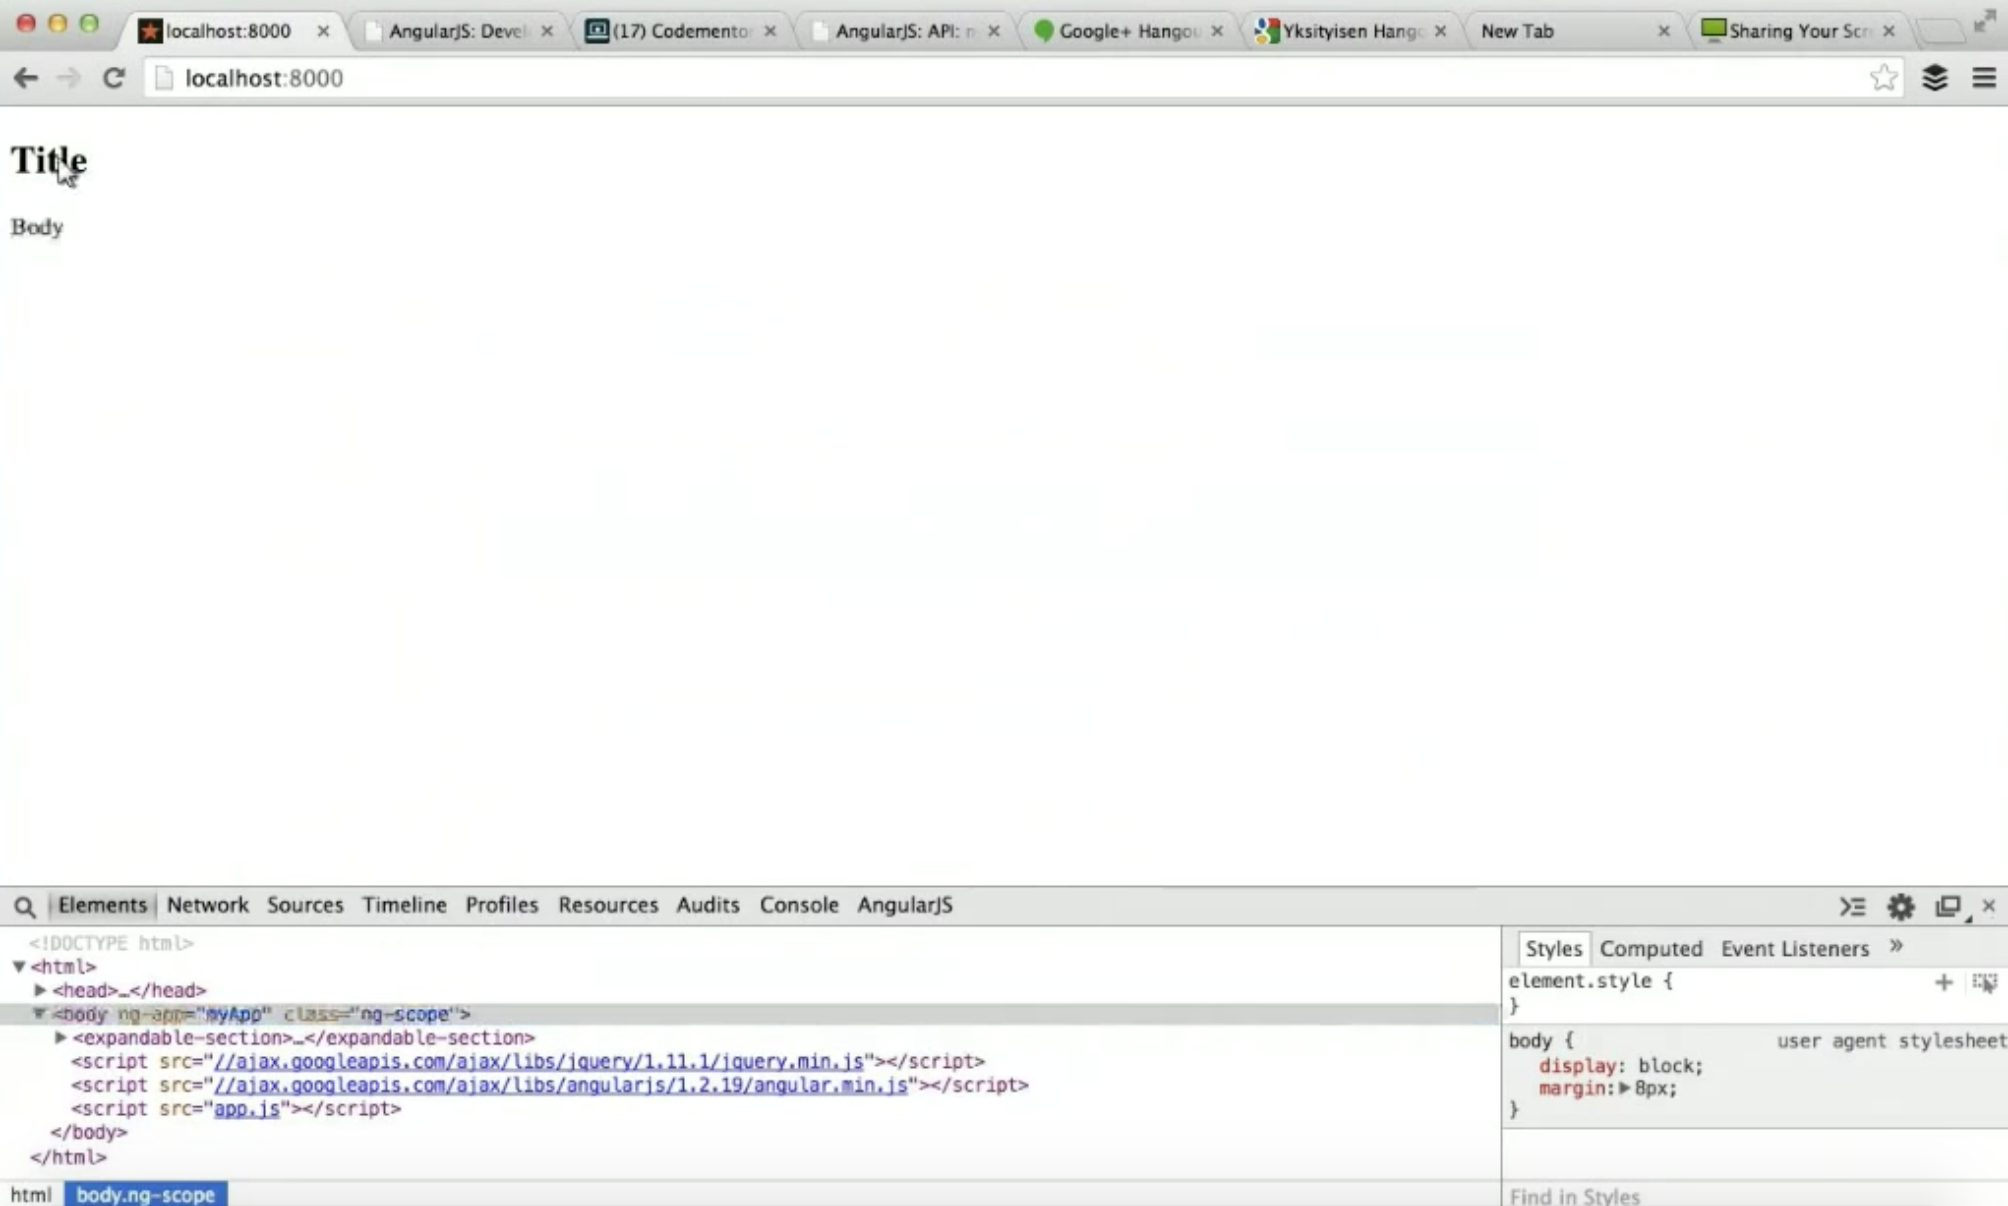Click the DevTools inspect element magnifier icon

point(25,906)
